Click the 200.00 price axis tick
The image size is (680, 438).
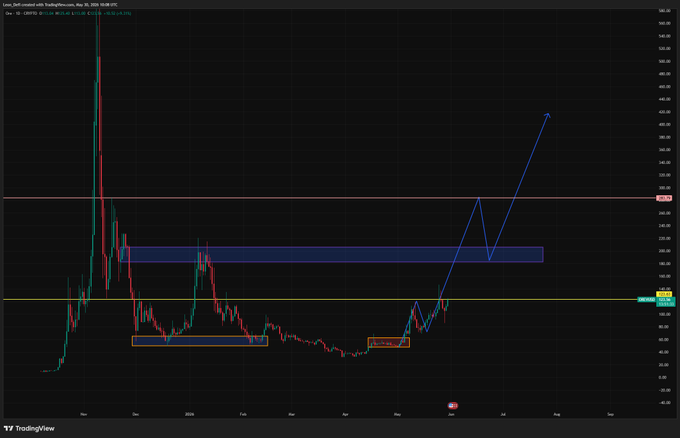tap(664, 251)
